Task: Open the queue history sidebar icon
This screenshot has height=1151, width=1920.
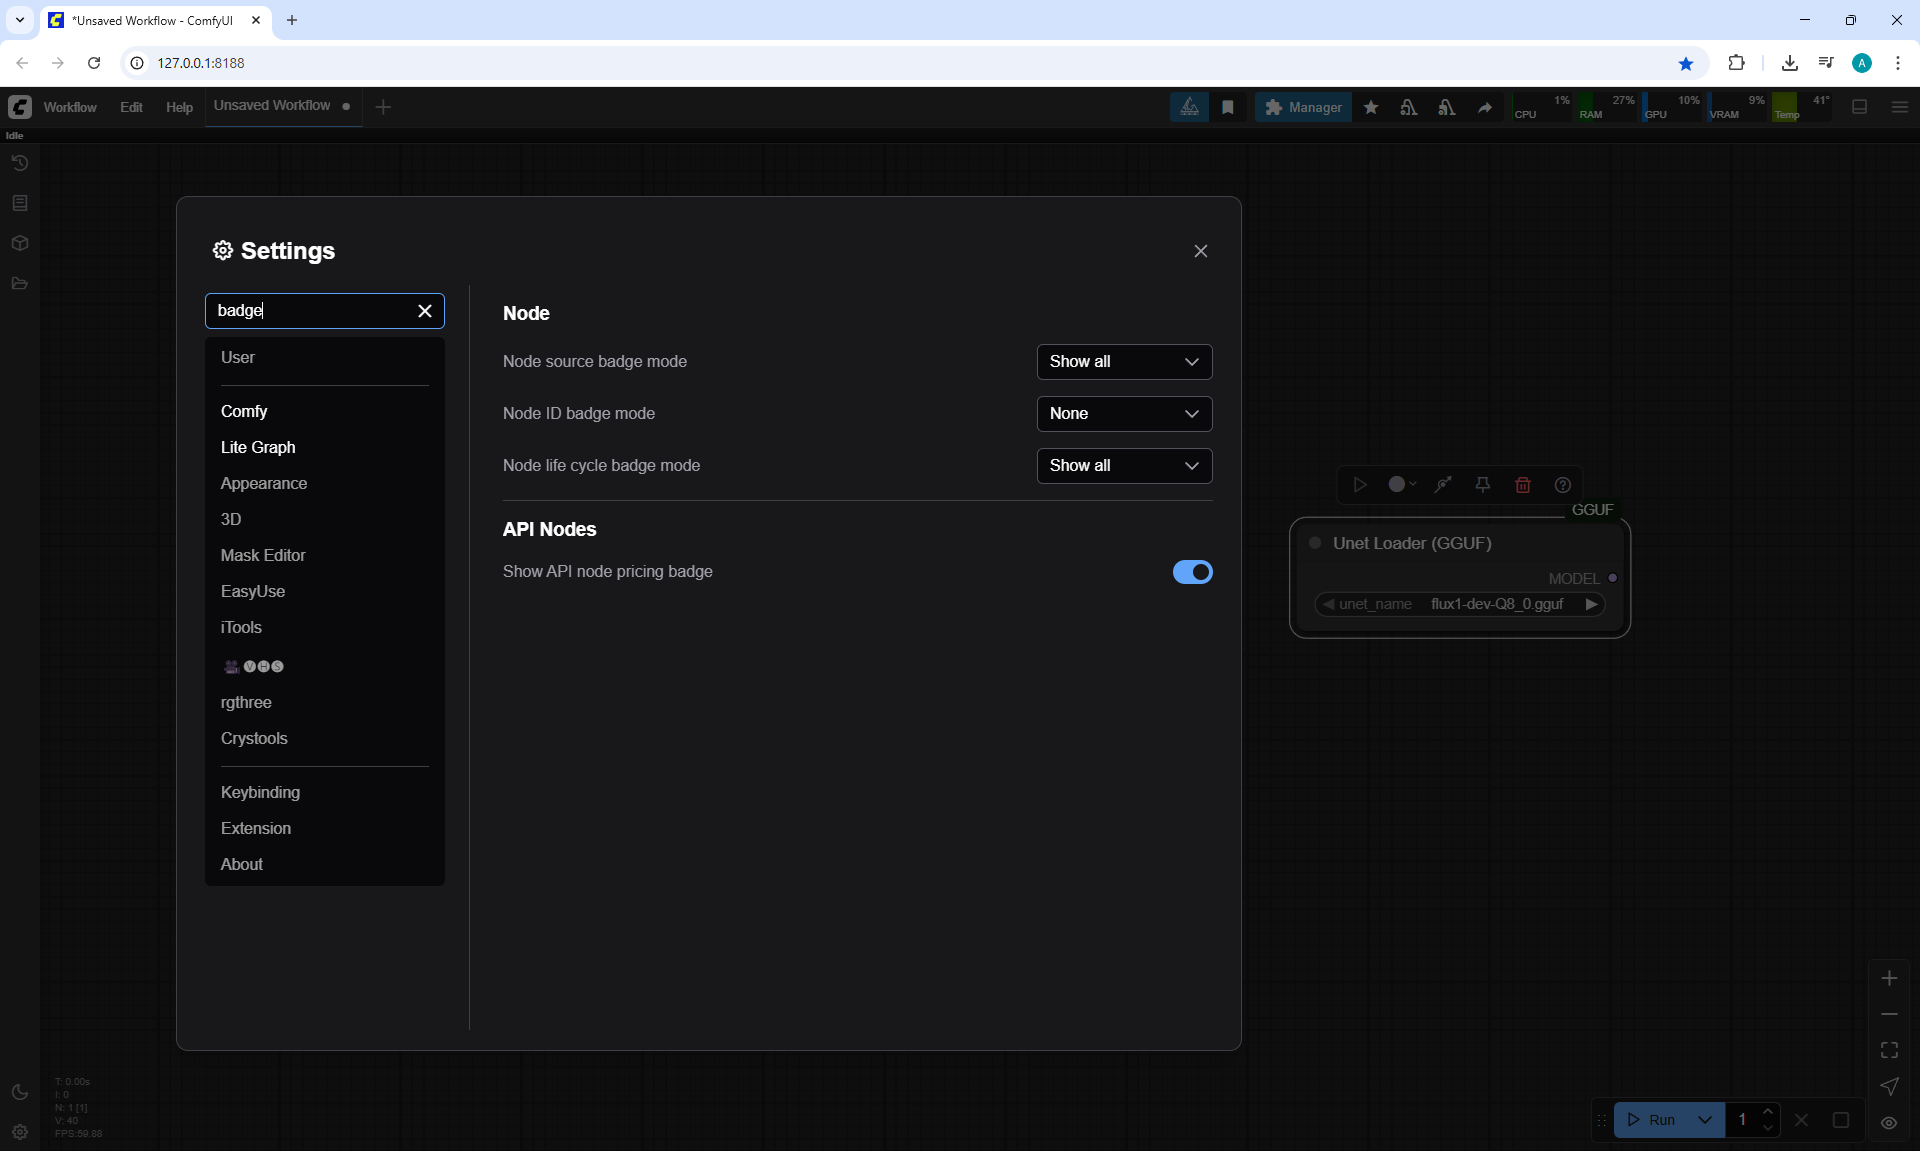Action: (x=19, y=163)
